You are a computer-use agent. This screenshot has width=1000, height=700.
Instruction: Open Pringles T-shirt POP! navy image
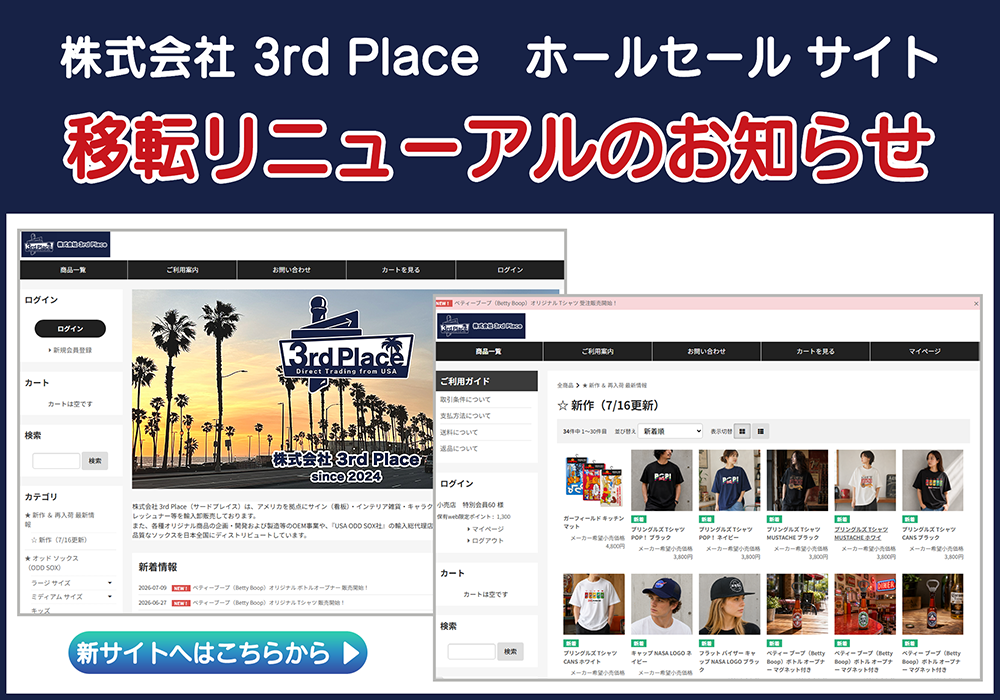(x=729, y=480)
